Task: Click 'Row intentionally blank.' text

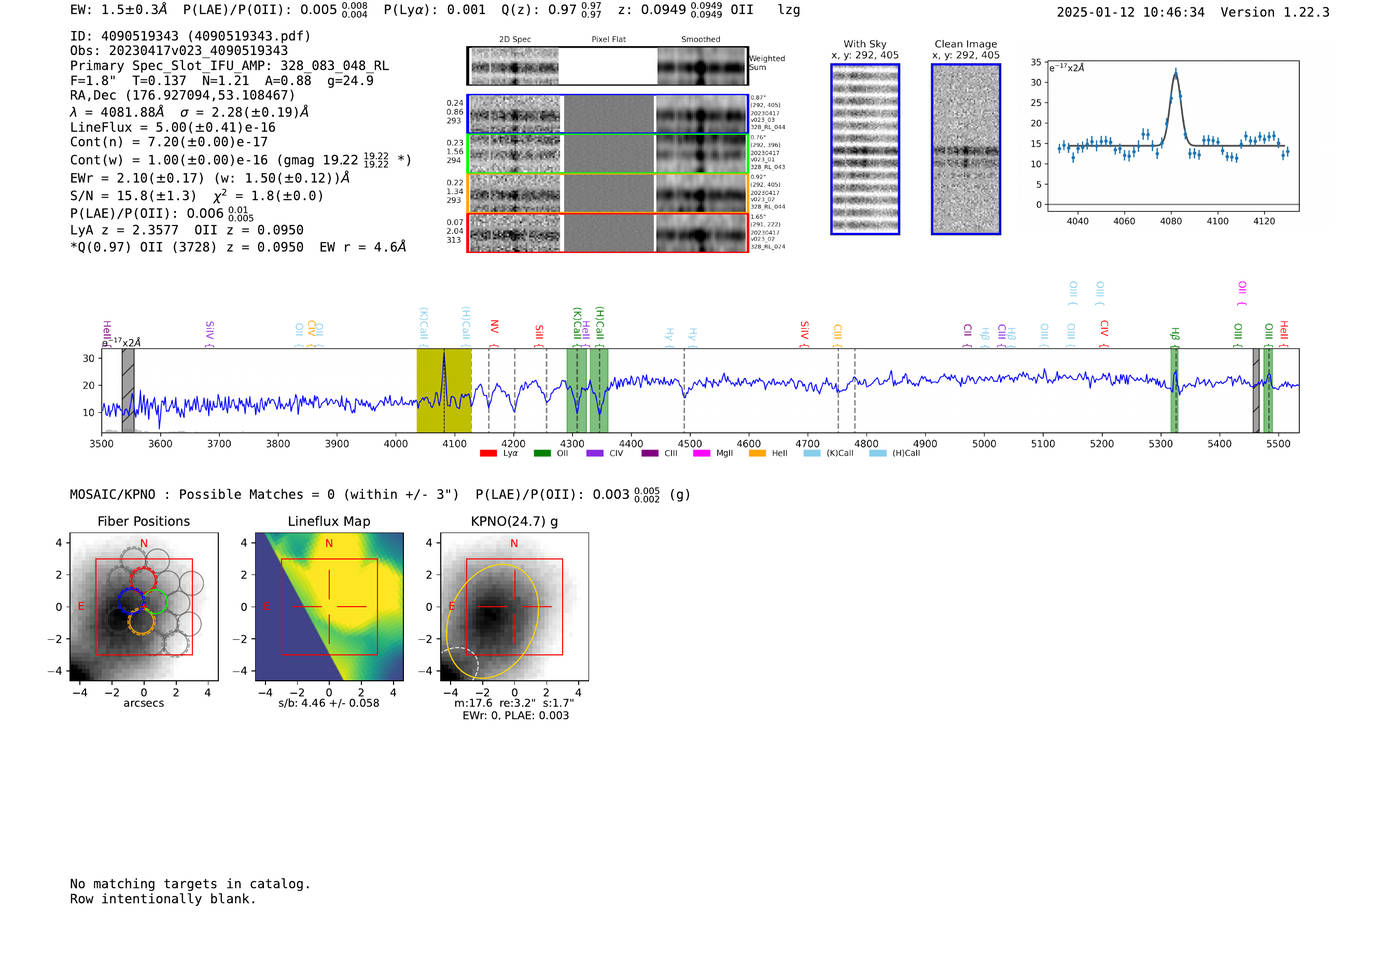Action: pyautogui.click(x=163, y=899)
